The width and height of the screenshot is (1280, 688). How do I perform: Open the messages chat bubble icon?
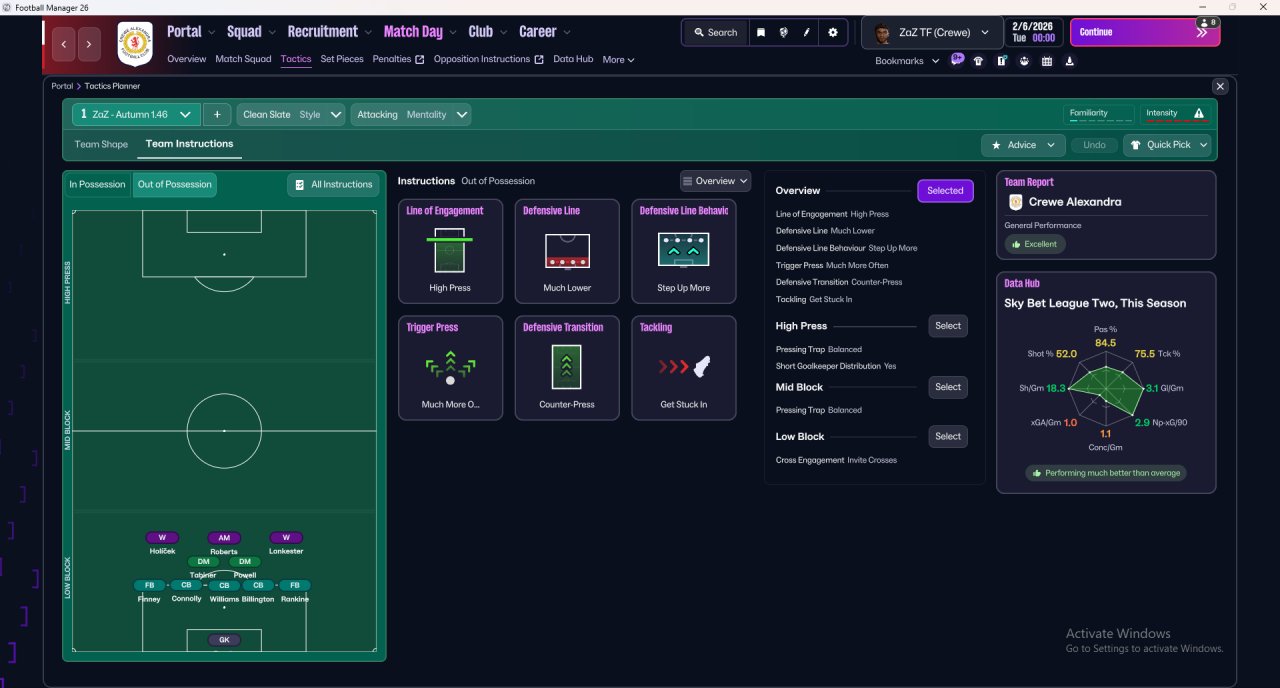pos(957,60)
